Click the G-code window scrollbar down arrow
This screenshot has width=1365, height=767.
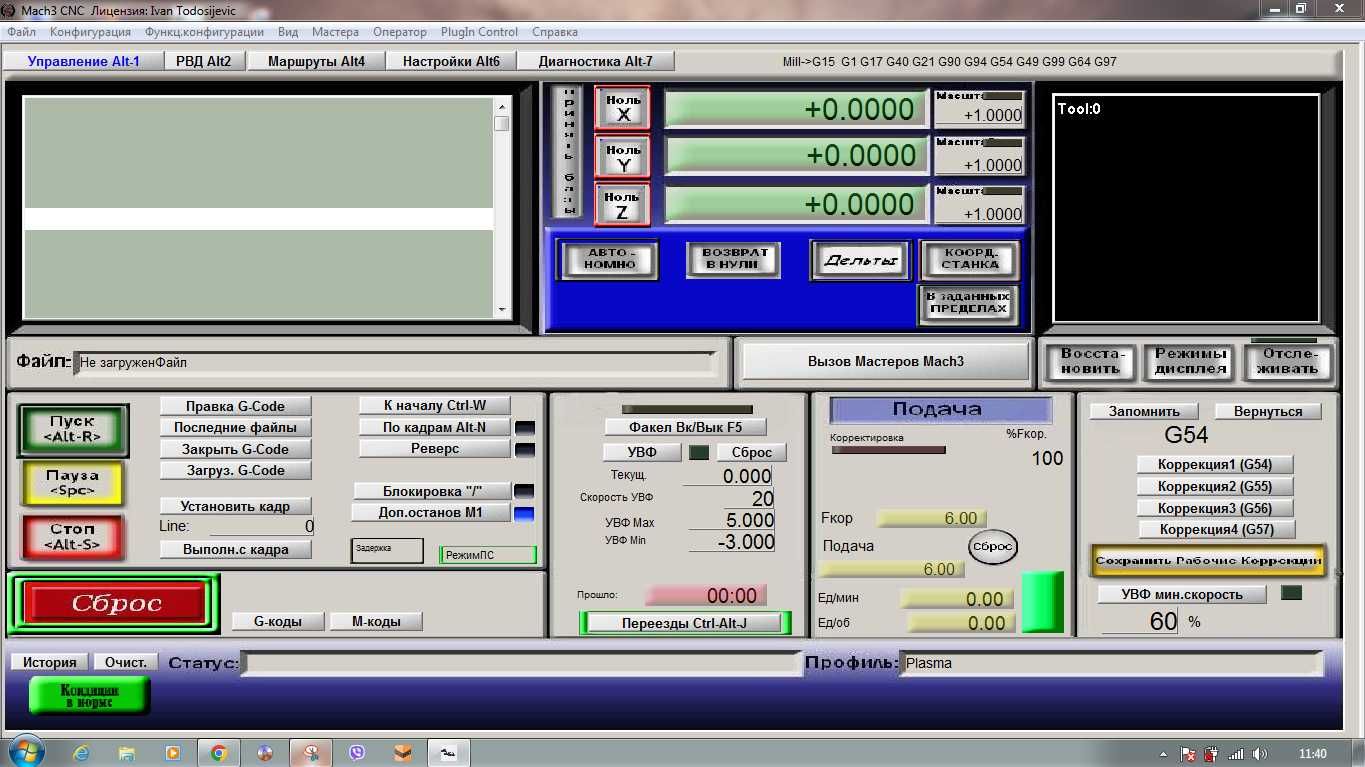tap(502, 311)
